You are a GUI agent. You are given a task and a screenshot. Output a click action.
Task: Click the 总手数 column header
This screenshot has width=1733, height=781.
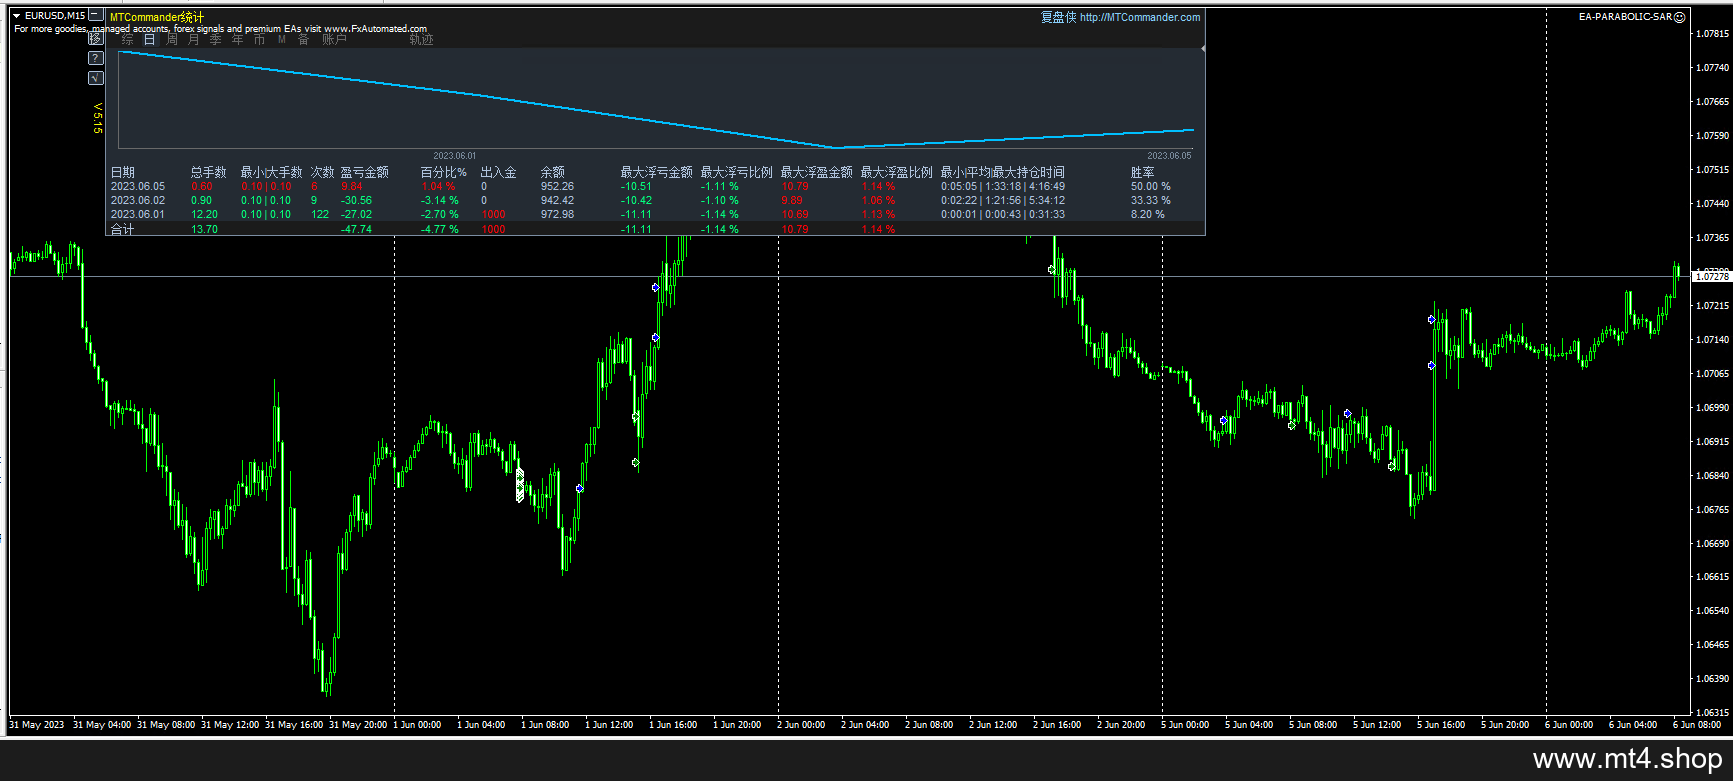(x=208, y=172)
